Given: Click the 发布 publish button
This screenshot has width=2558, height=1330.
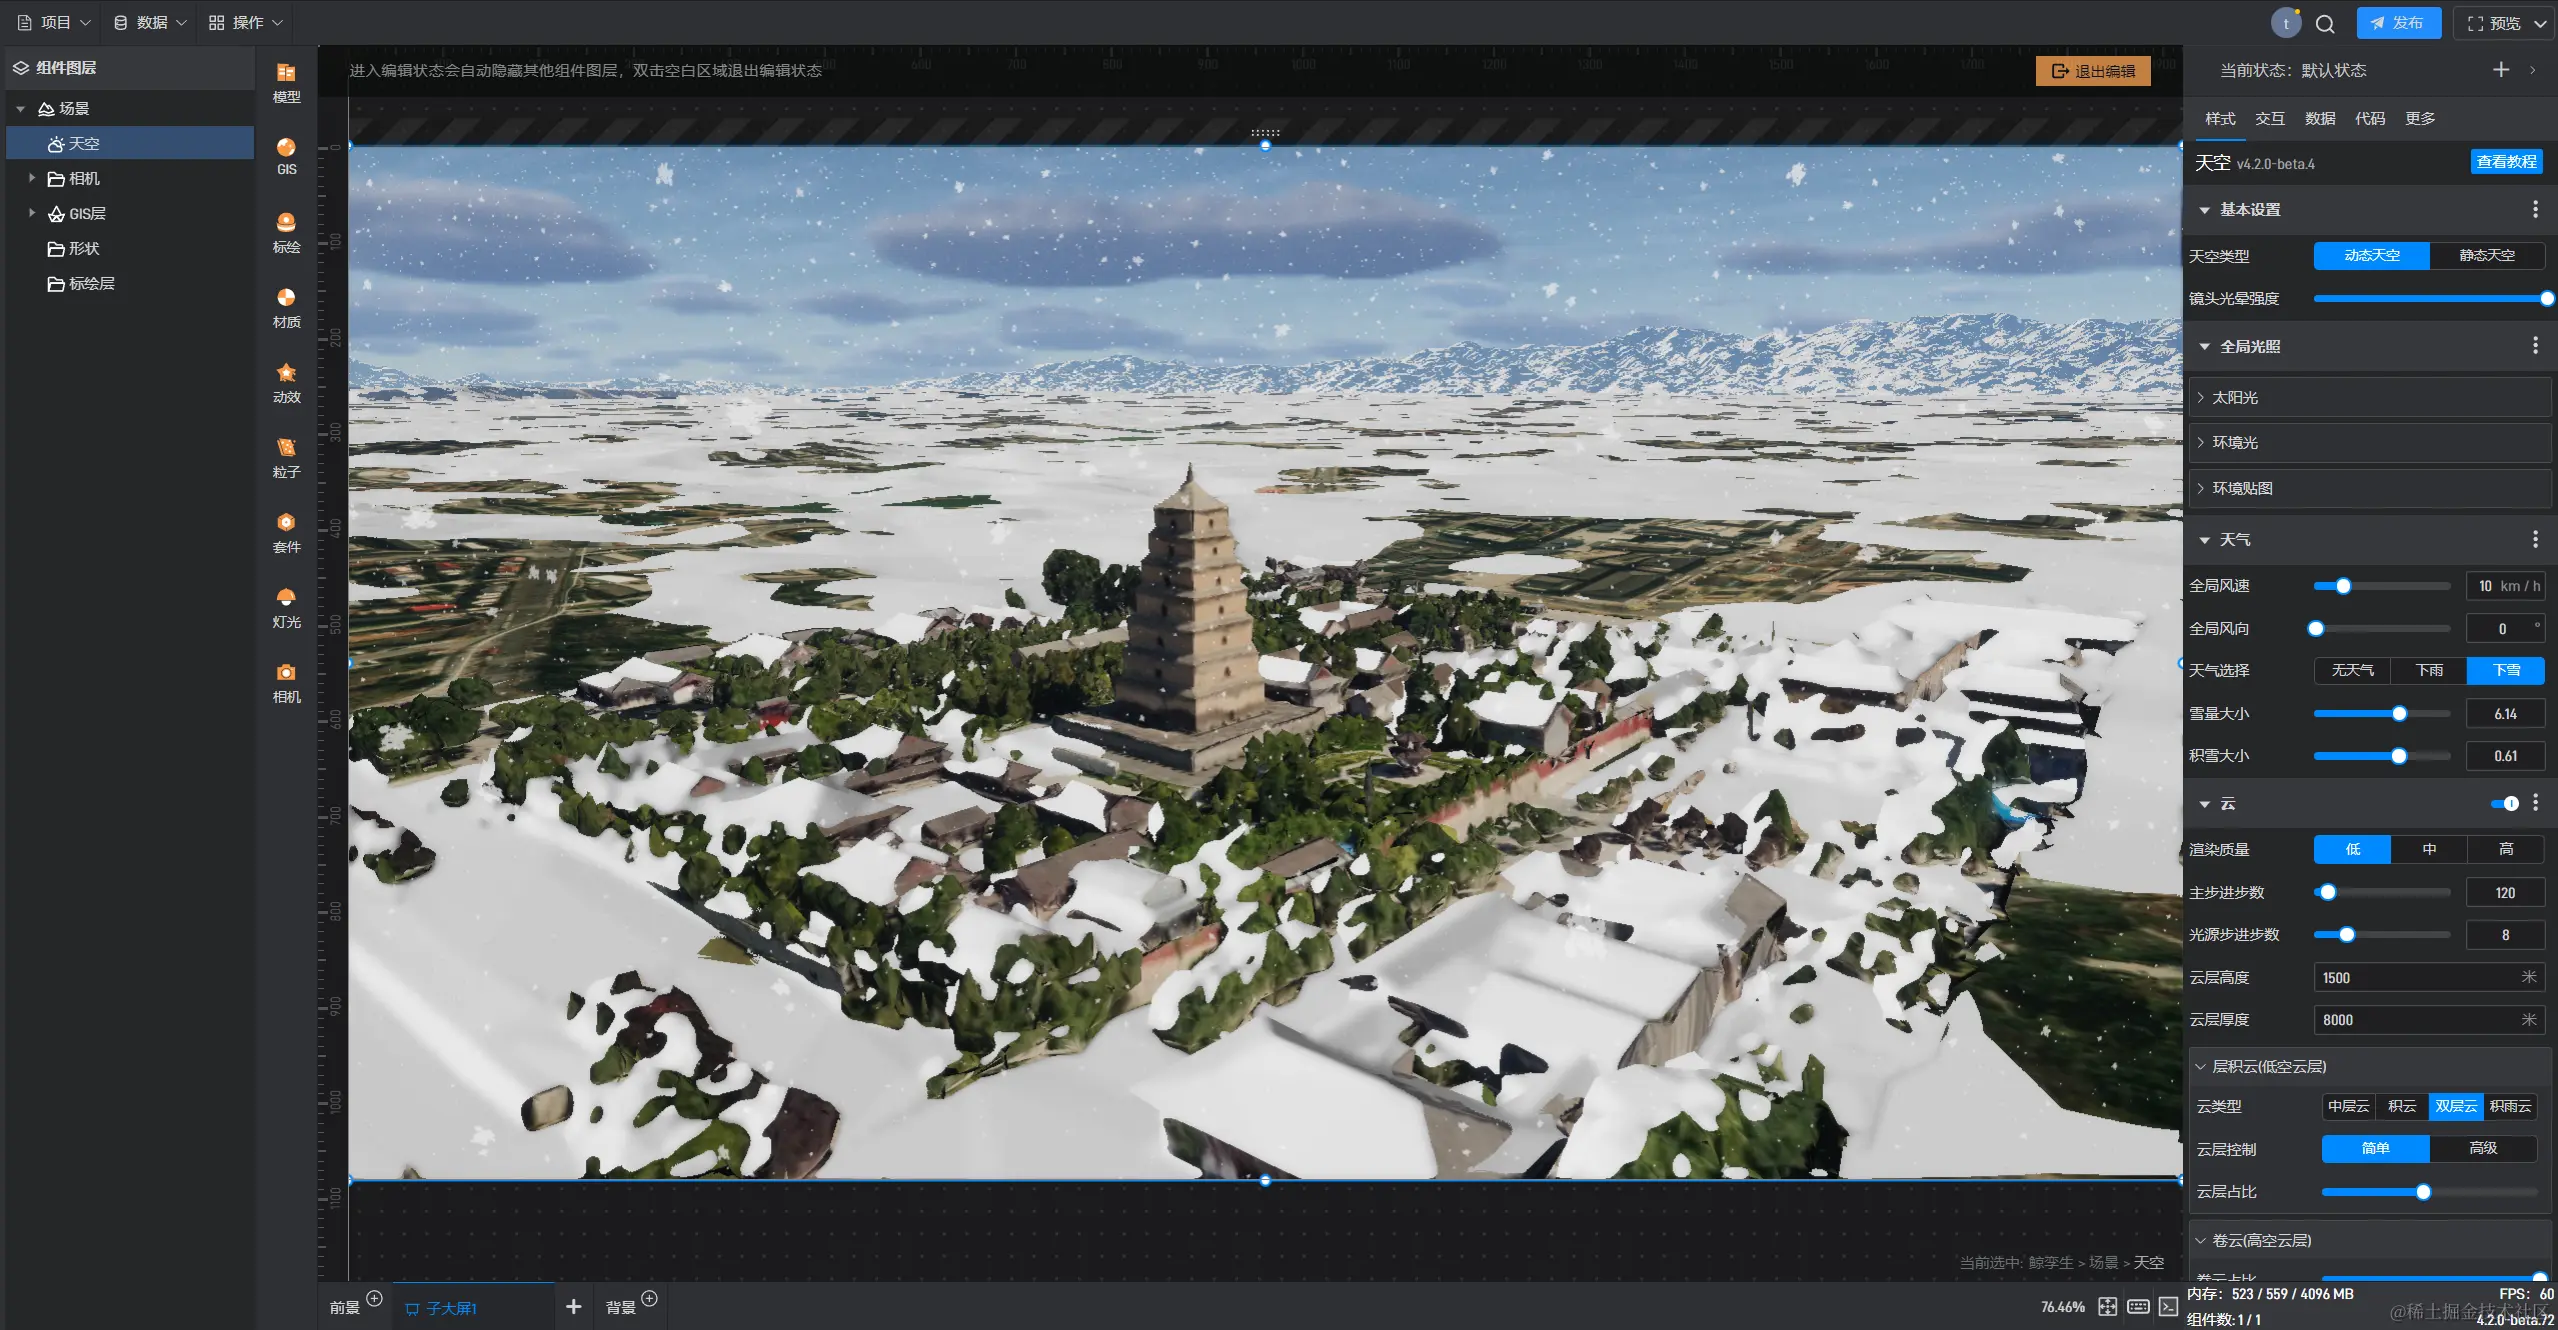Looking at the screenshot, I should point(2397,23).
